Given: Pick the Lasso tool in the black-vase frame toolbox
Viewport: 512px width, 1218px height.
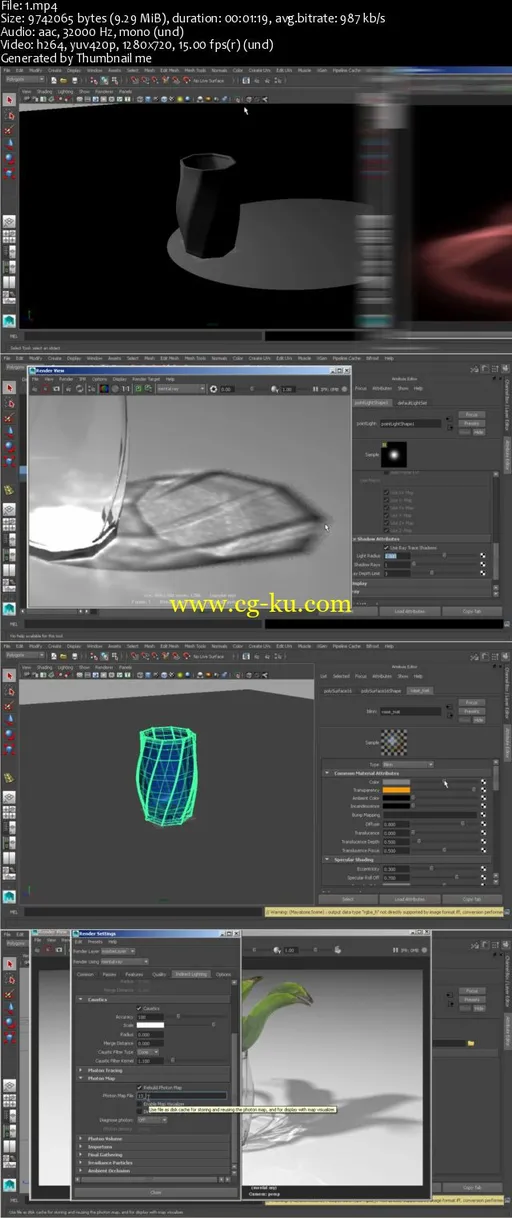Looking at the screenshot, I should pos(9,115).
